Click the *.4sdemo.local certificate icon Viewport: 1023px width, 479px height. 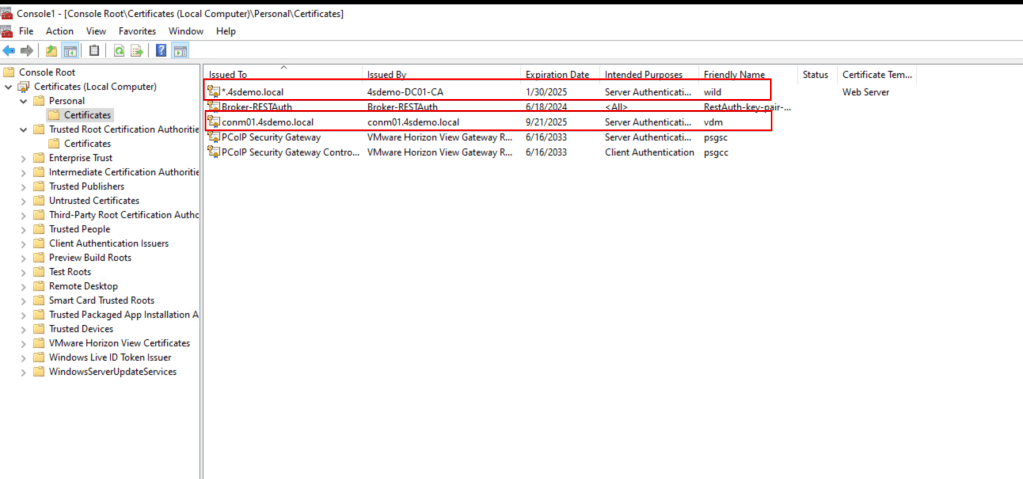coord(213,92)
